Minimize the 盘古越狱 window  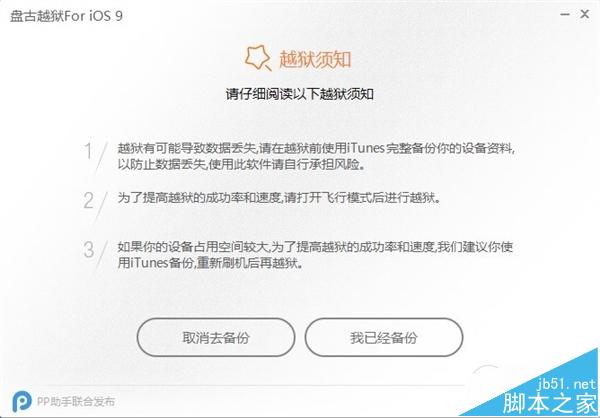click(565, 15)
